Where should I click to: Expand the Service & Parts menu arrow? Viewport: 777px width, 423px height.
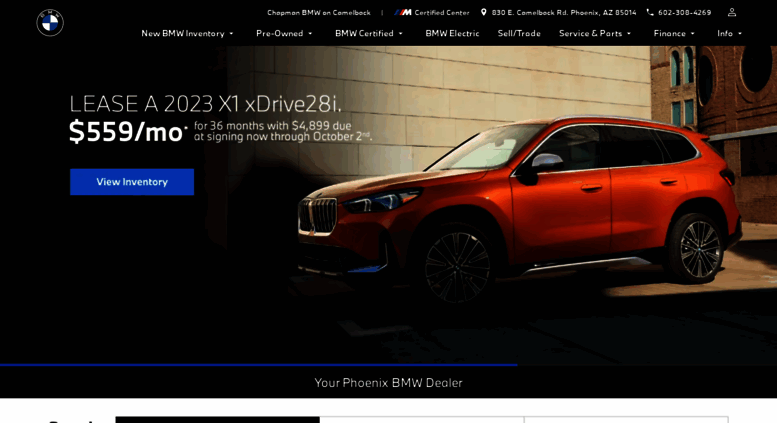[629, 34]
